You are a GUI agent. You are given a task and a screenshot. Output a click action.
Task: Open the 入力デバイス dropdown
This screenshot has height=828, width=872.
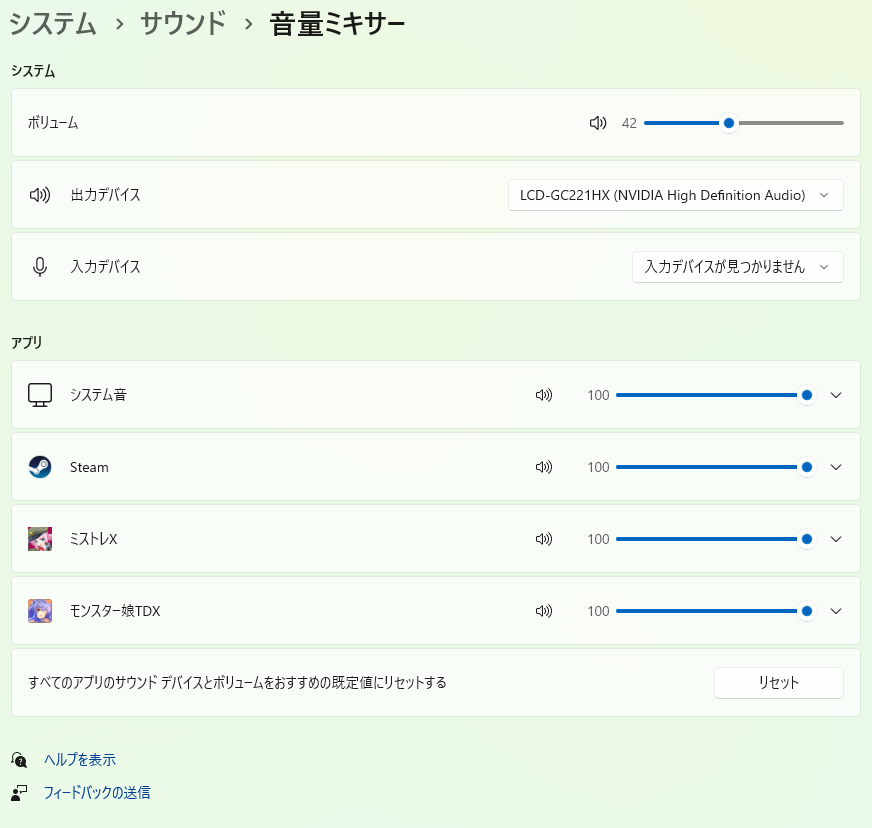[x=737, y=267]
